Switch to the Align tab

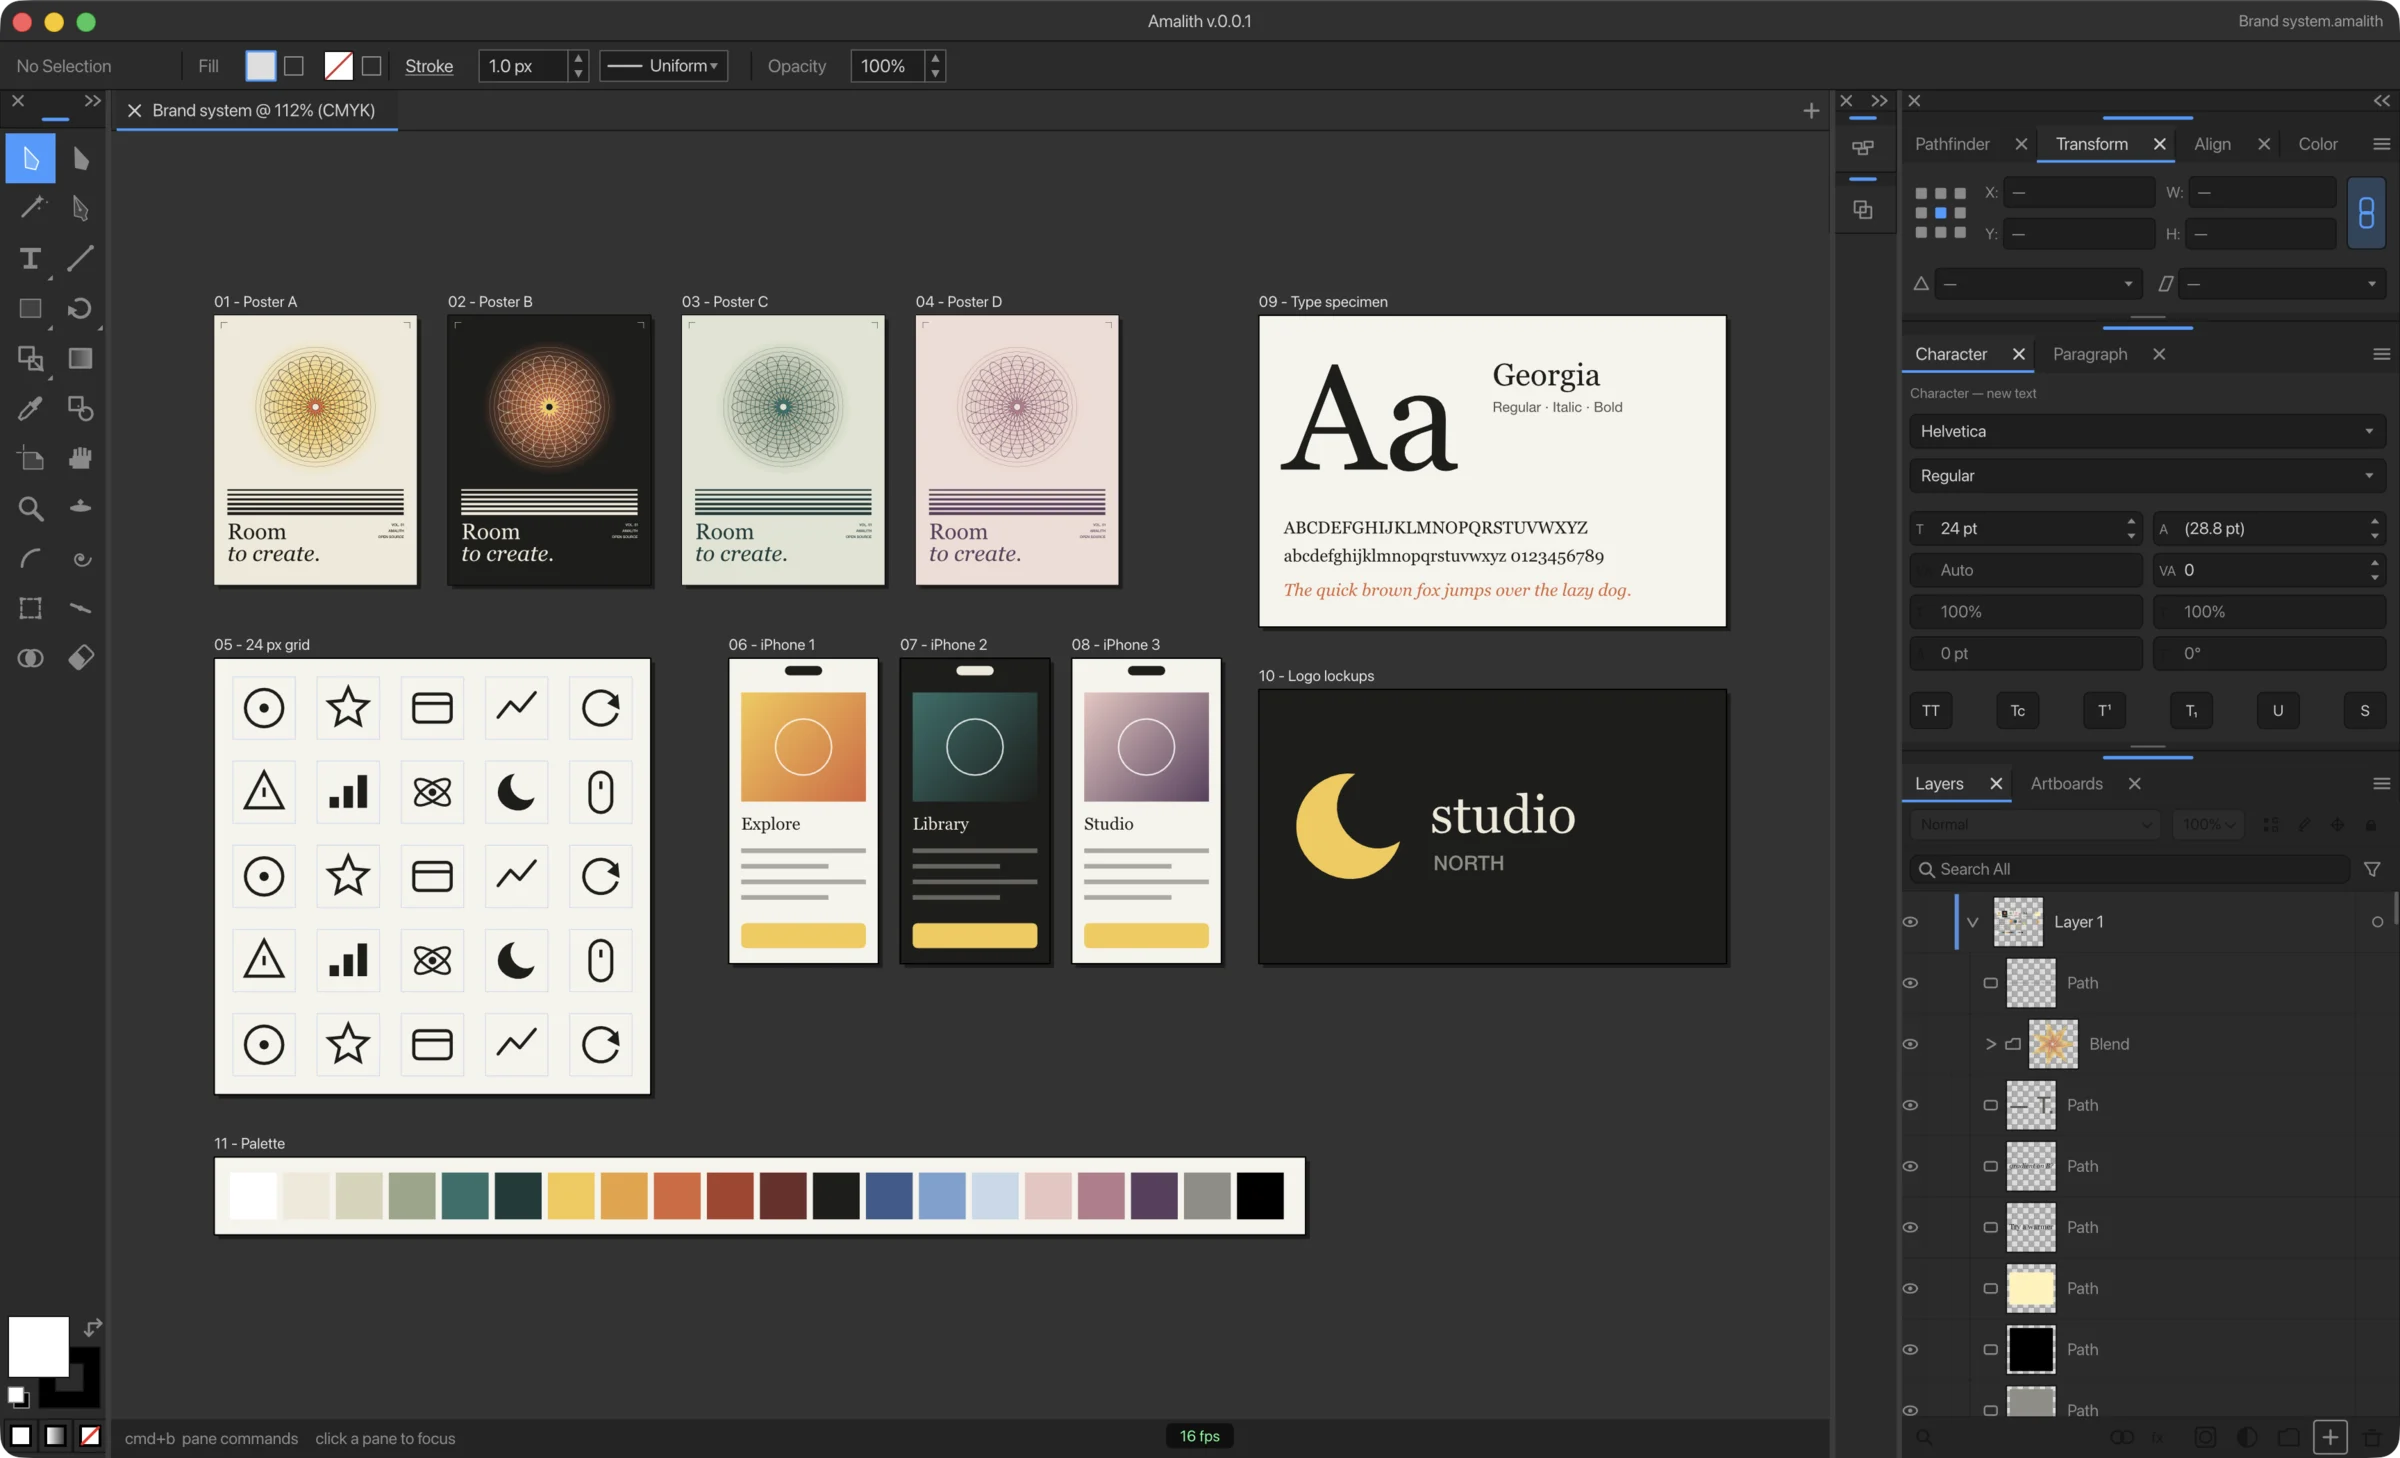(x=2212, y=144)
